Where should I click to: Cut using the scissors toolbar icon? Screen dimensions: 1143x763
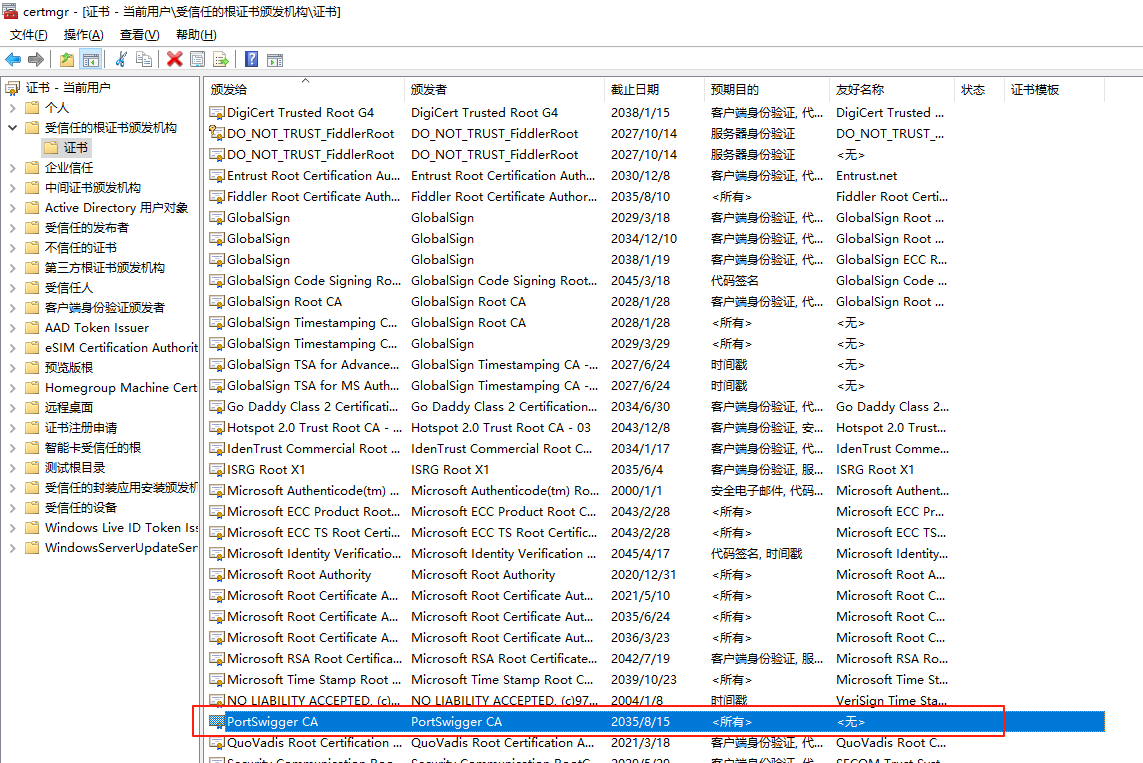coord(121,60)
